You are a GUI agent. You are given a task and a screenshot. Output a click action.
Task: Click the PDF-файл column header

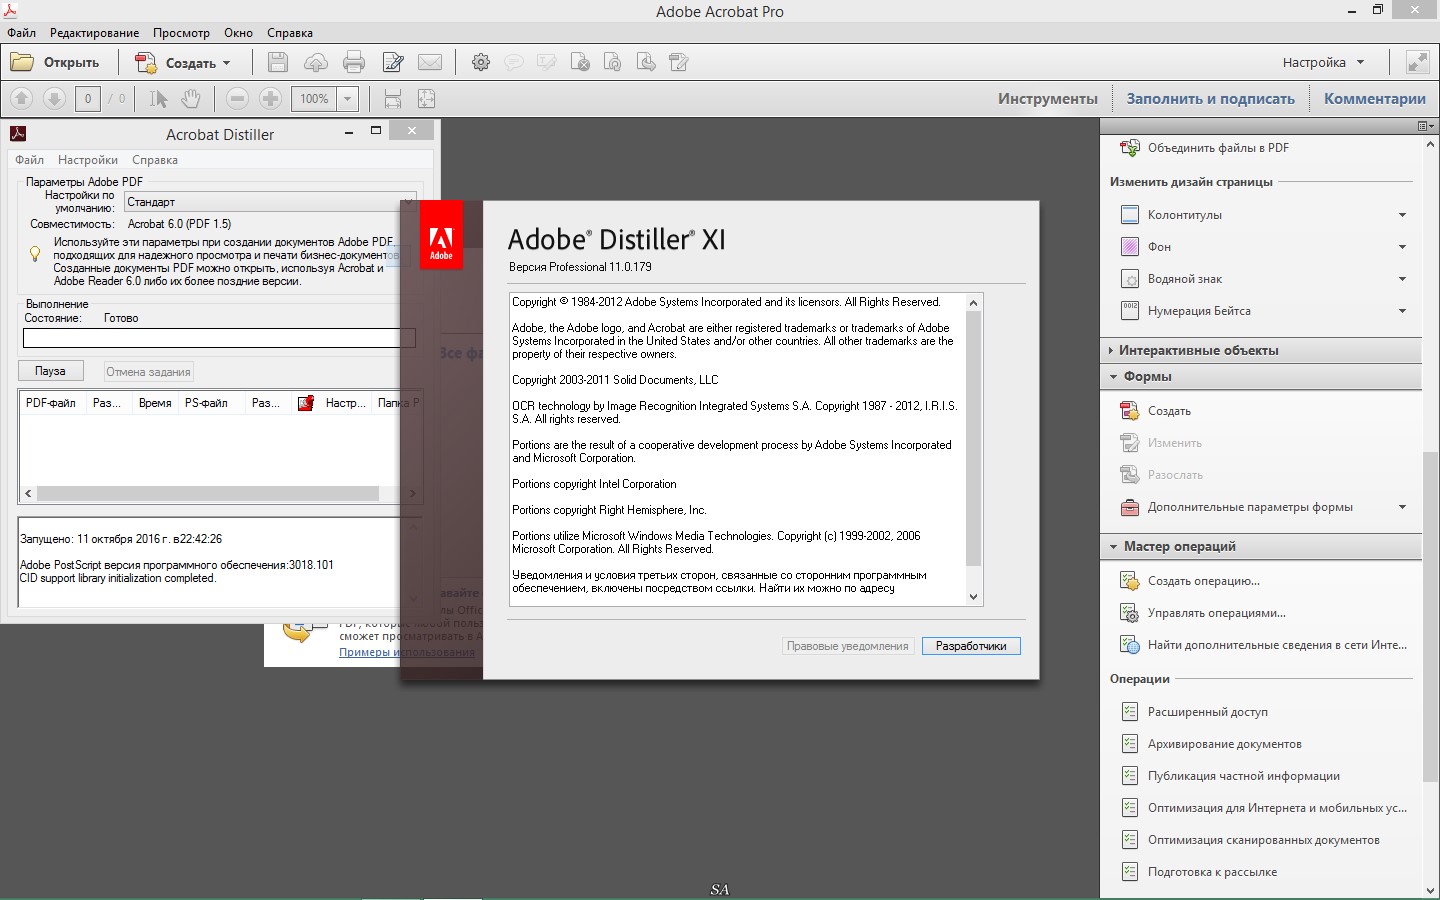point(51,403)
